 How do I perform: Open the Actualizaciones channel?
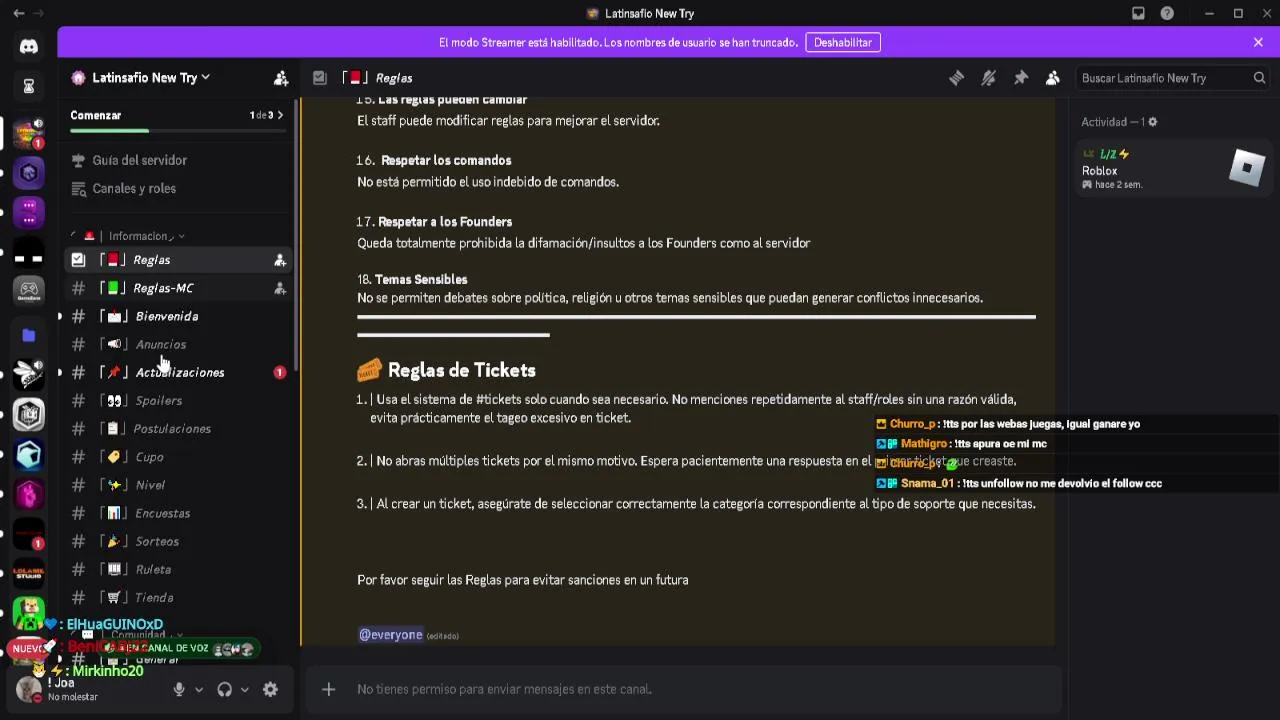click(178, 372)
